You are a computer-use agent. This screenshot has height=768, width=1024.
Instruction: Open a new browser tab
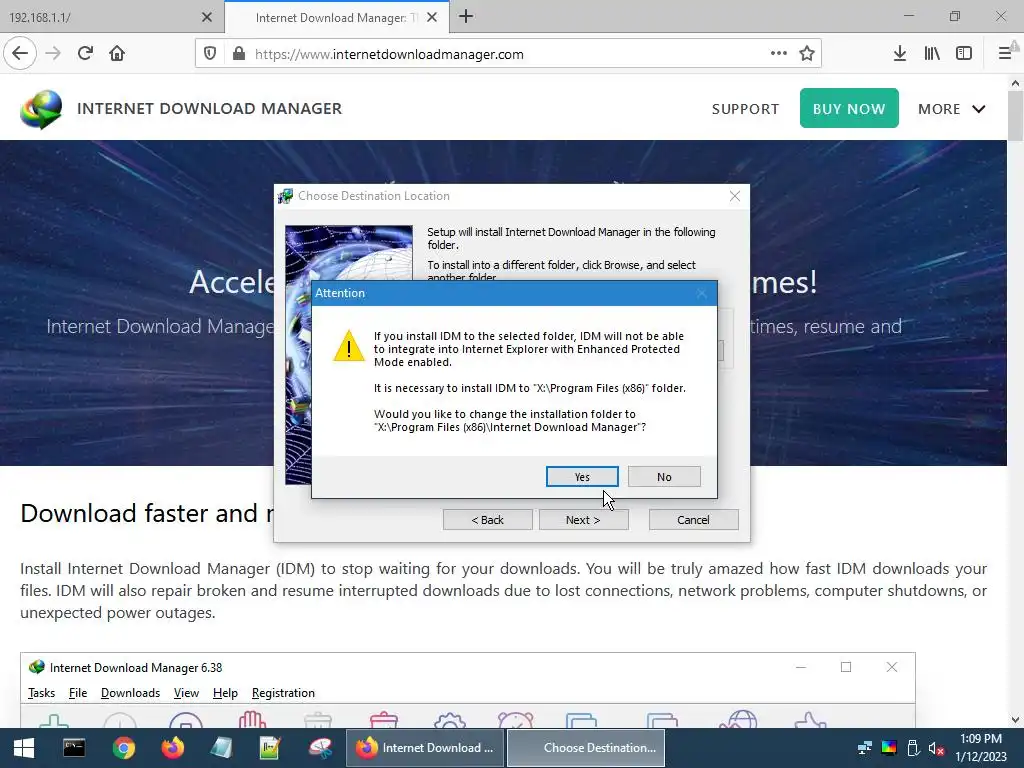point(466,17)
